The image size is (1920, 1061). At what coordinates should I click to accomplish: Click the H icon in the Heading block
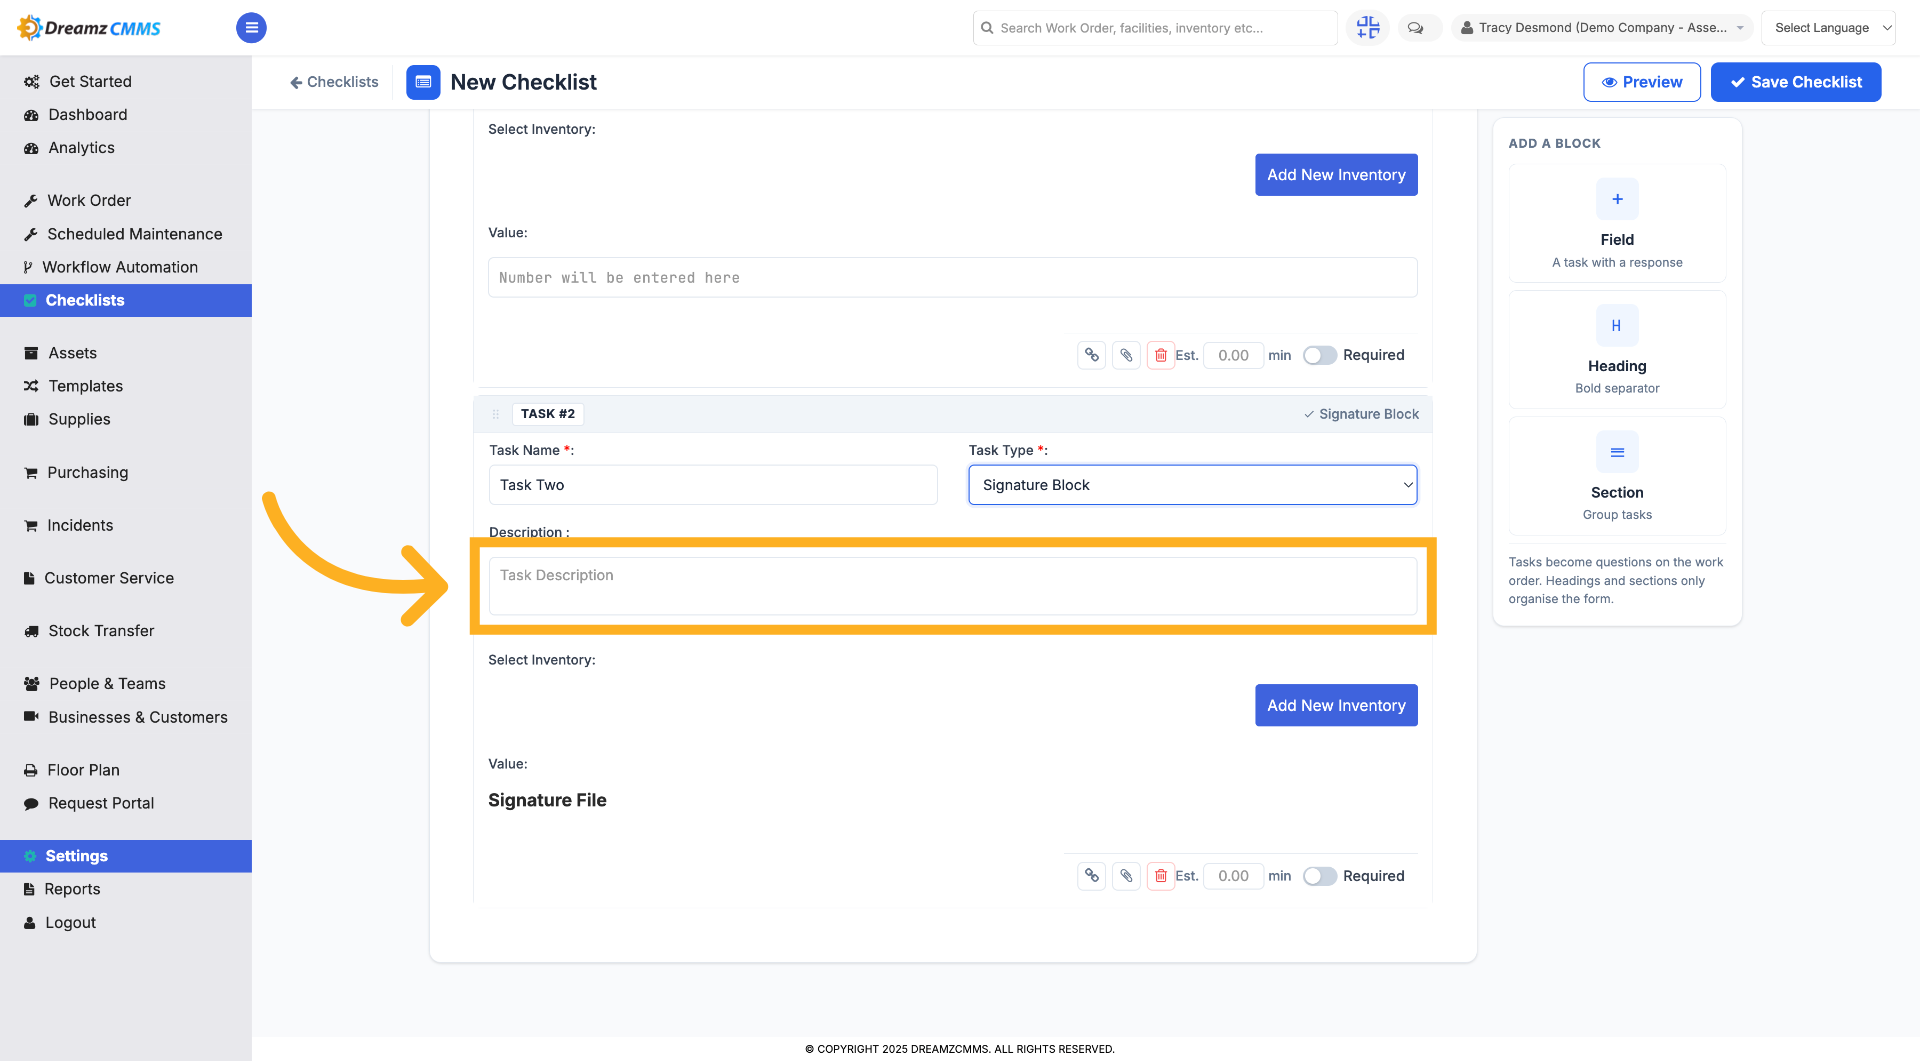tap(1617, 326)
